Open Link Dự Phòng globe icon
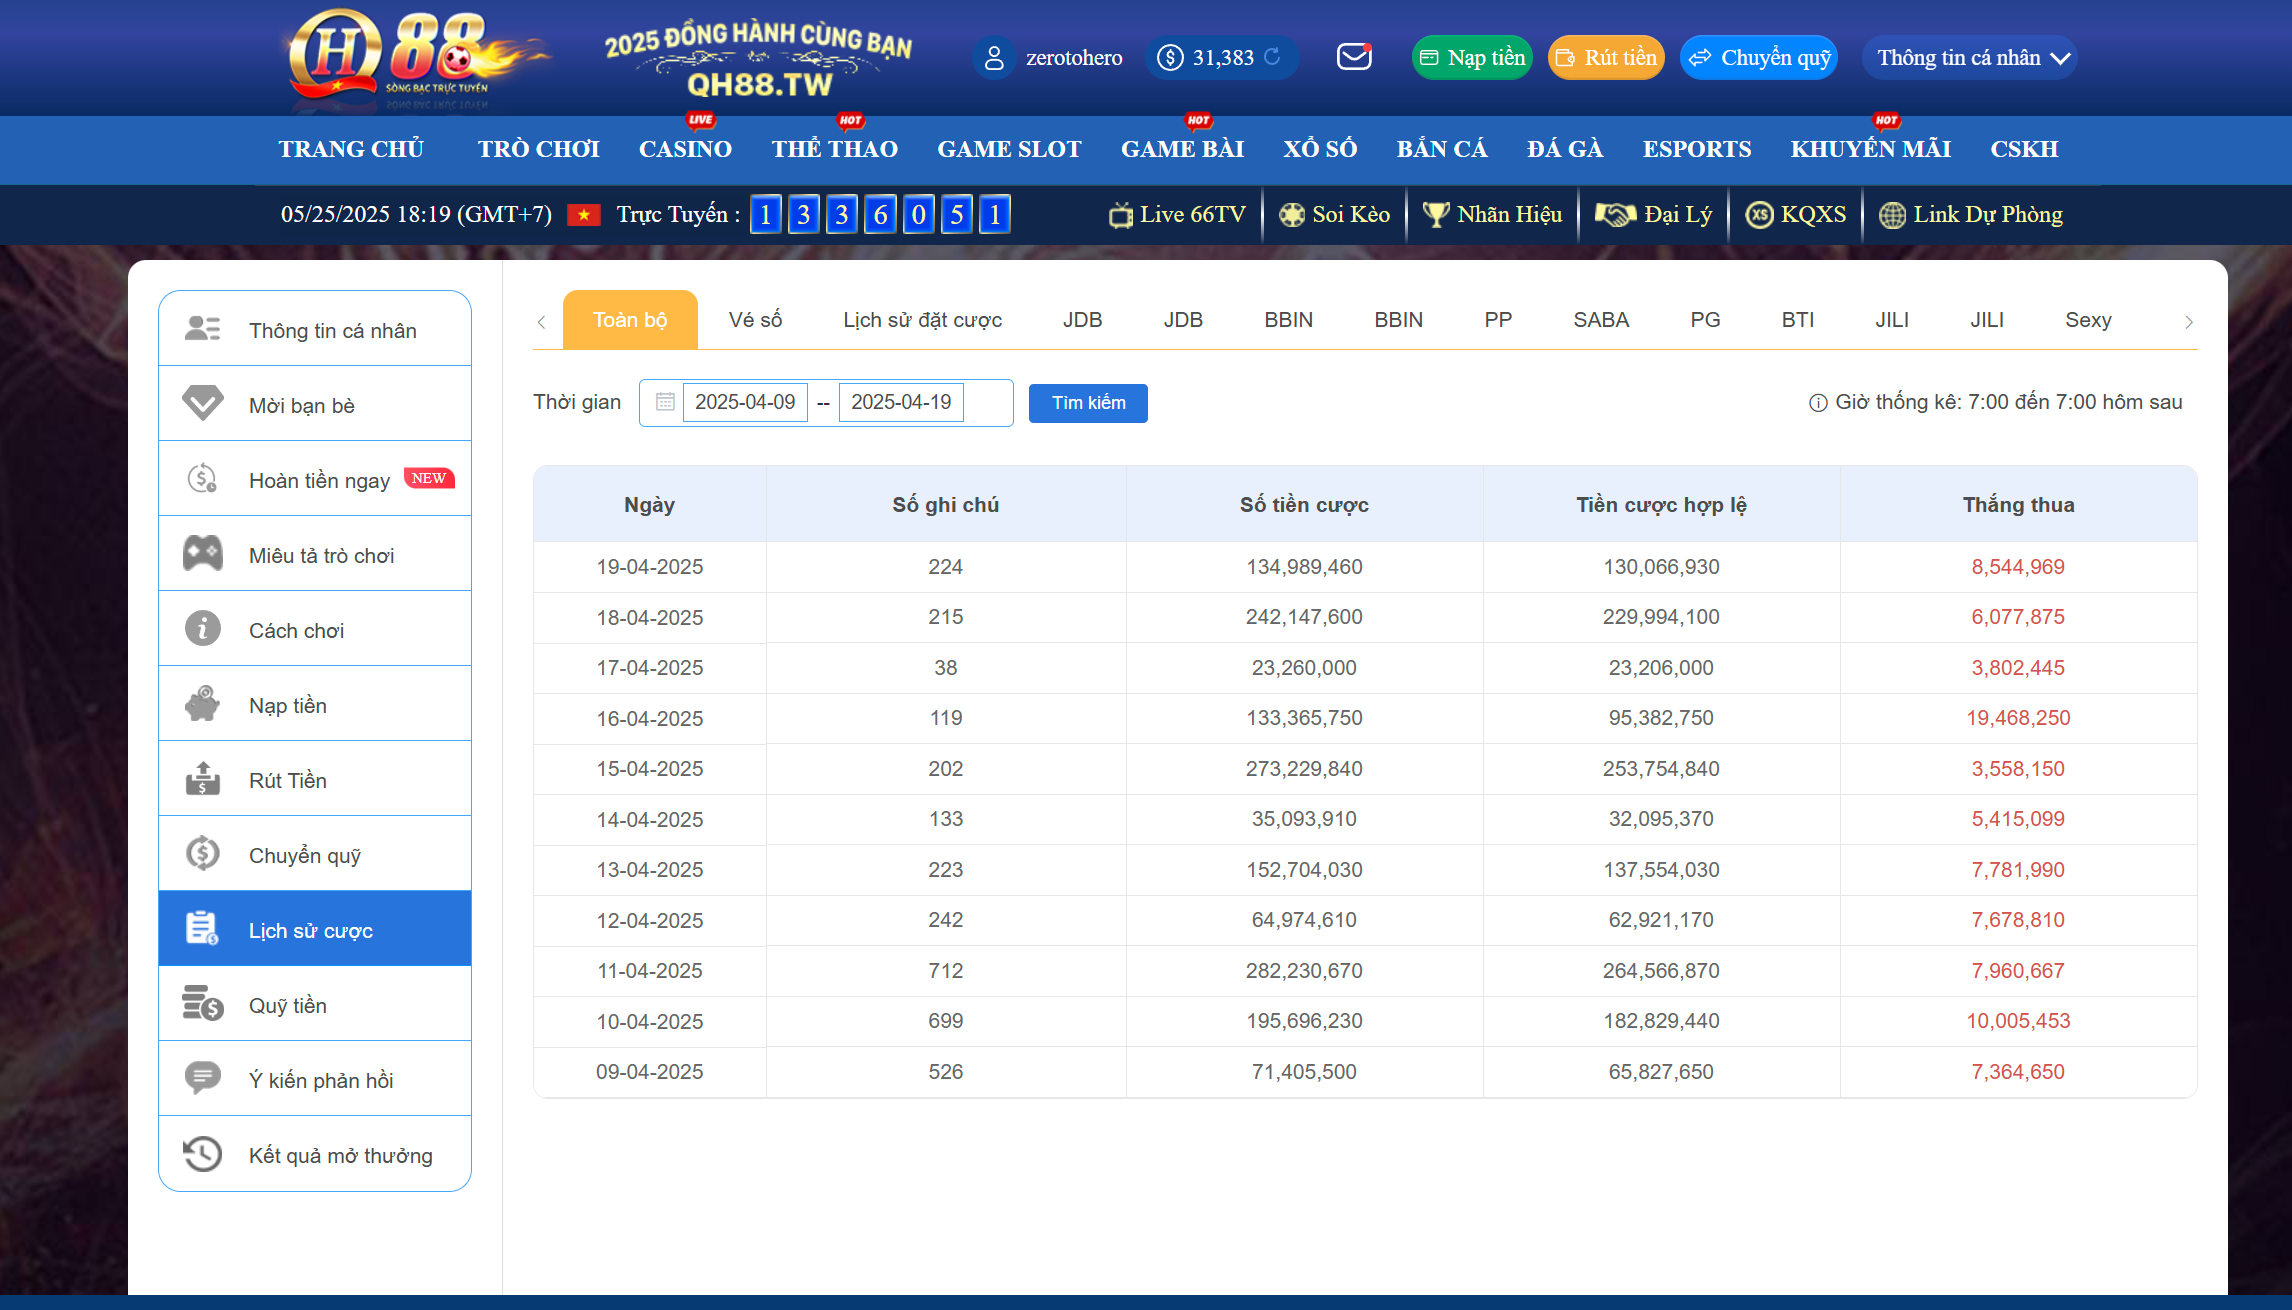 pyautogui.click(x=1892, y=215)
